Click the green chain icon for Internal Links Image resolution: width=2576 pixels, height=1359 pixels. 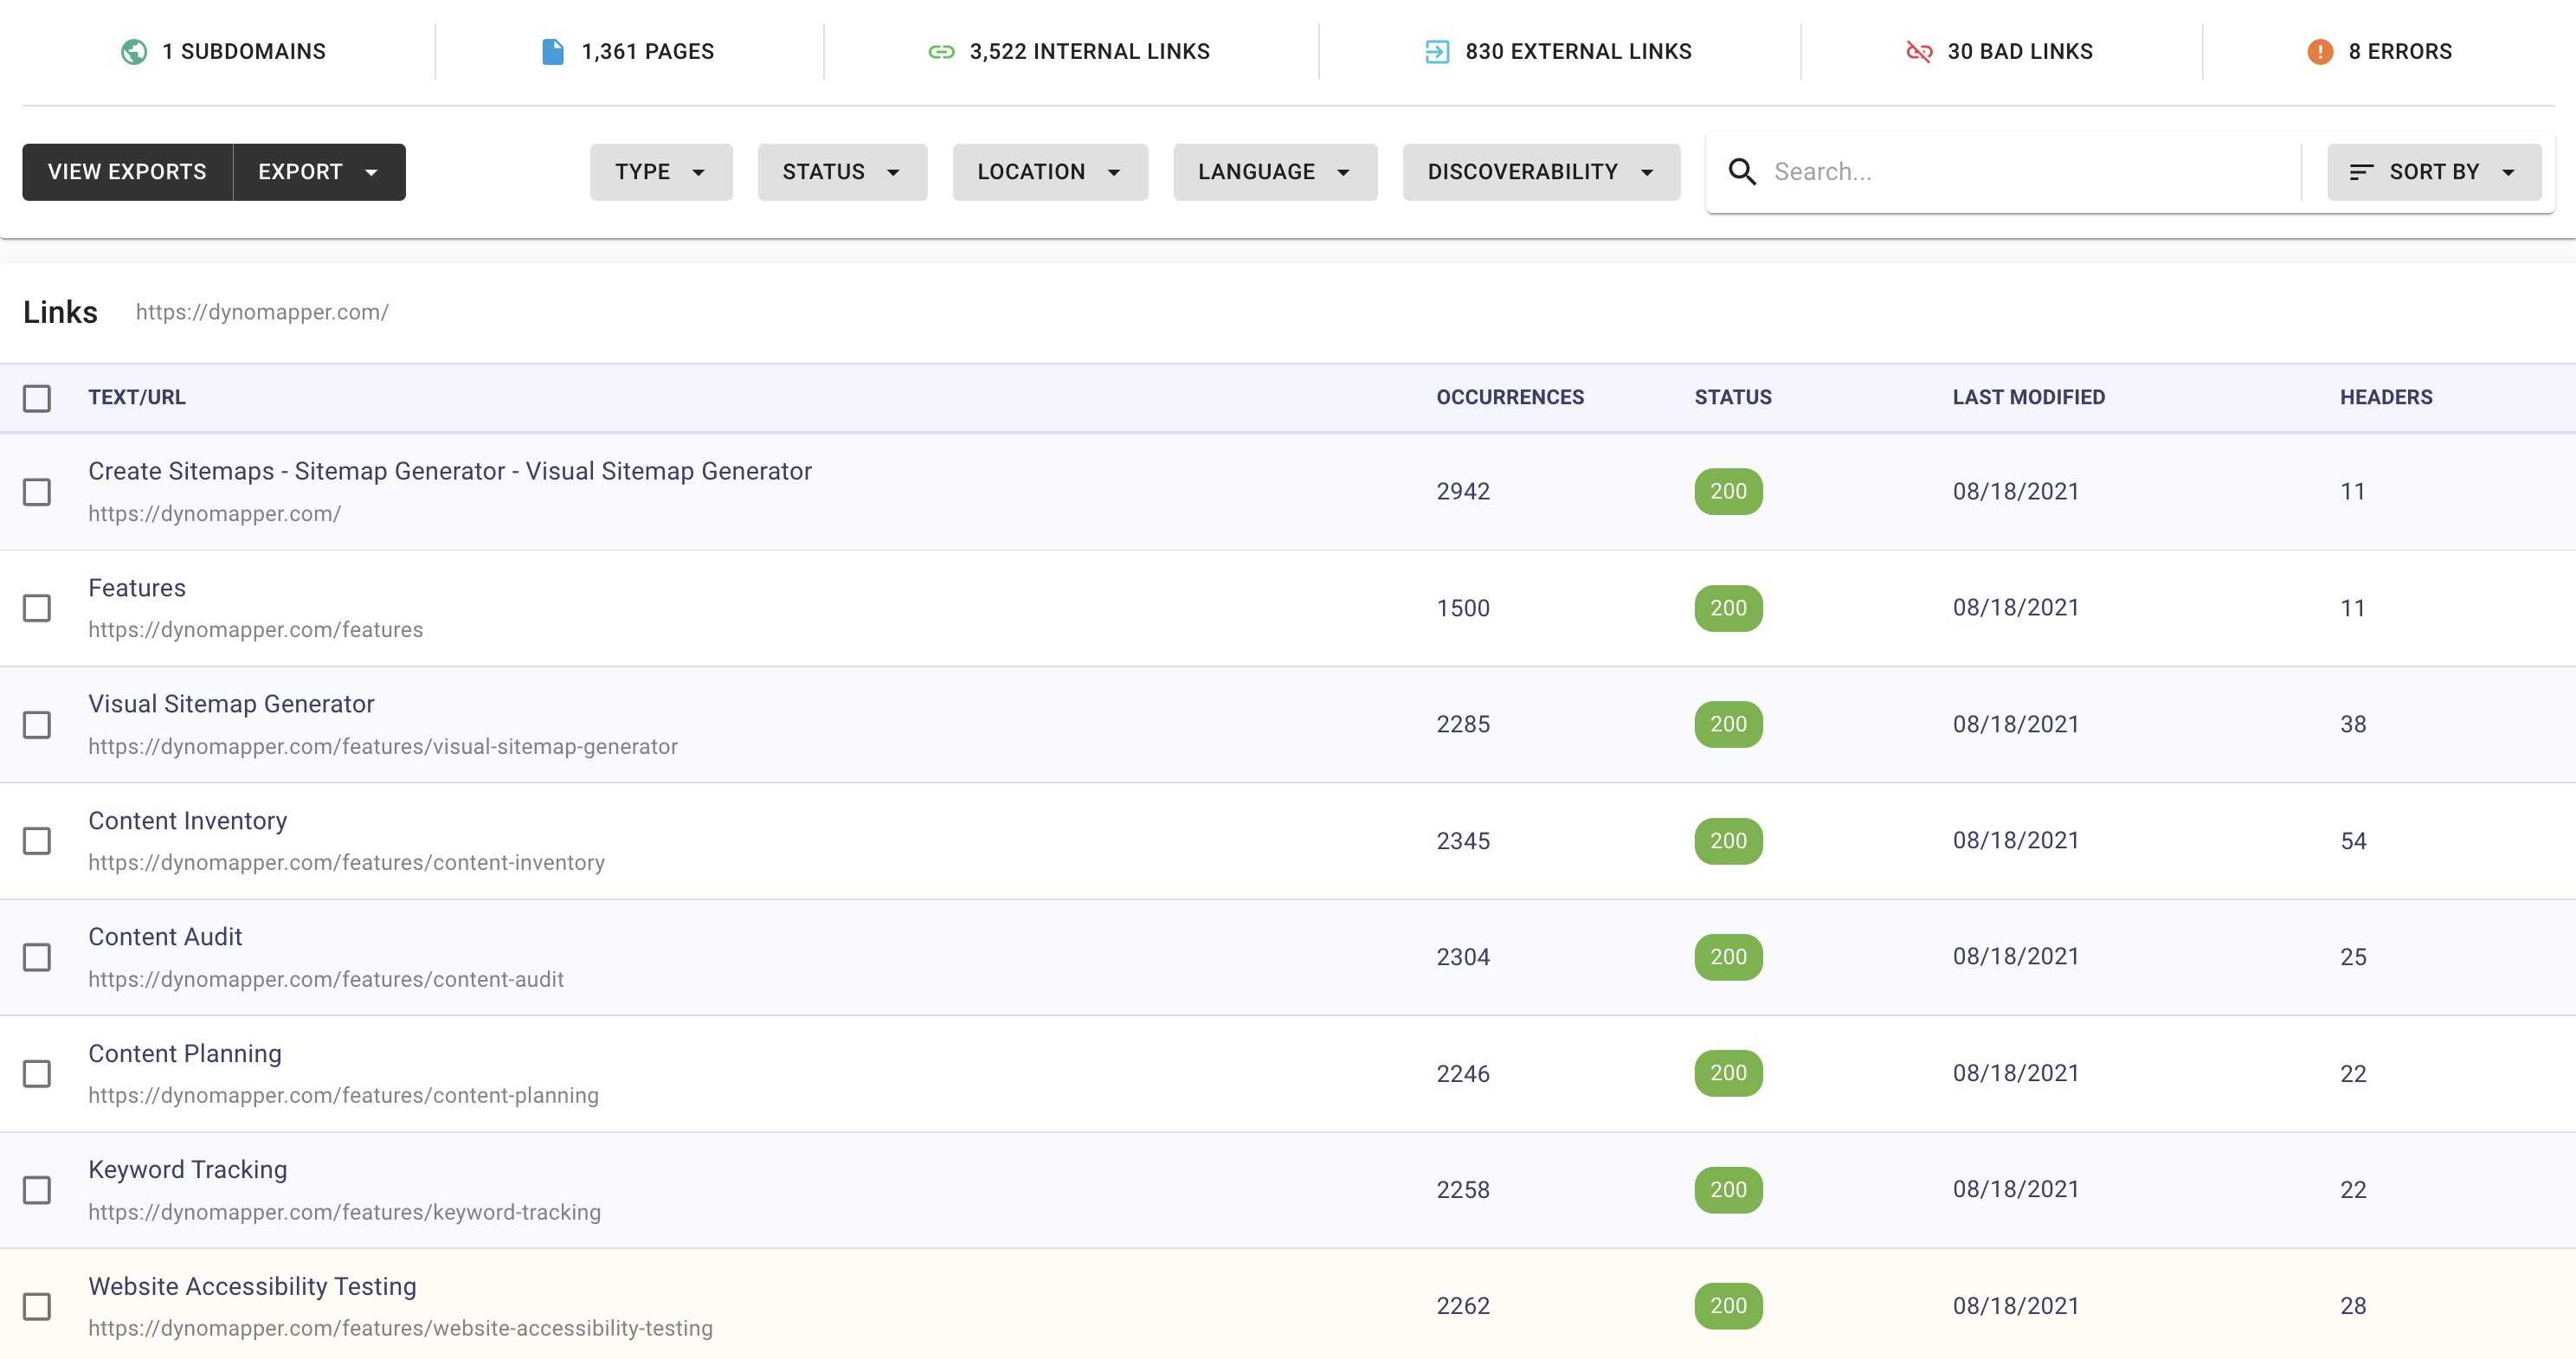click(x=941, y=51)
